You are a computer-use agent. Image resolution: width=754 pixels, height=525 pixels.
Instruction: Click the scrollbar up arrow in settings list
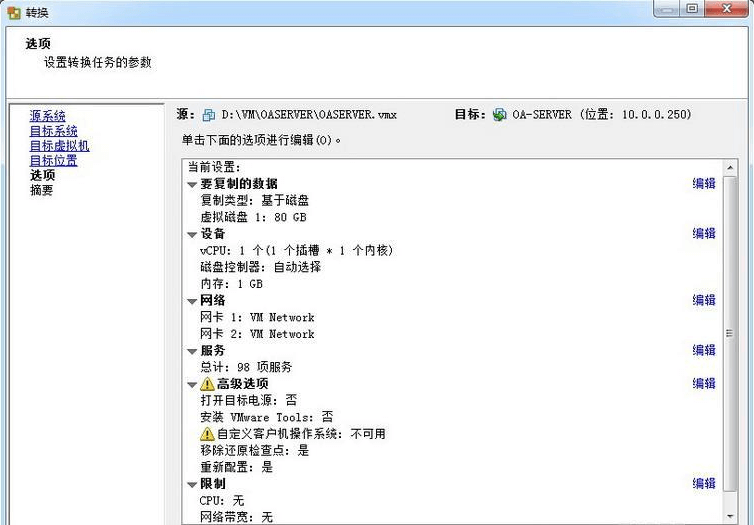pos(729,167)
